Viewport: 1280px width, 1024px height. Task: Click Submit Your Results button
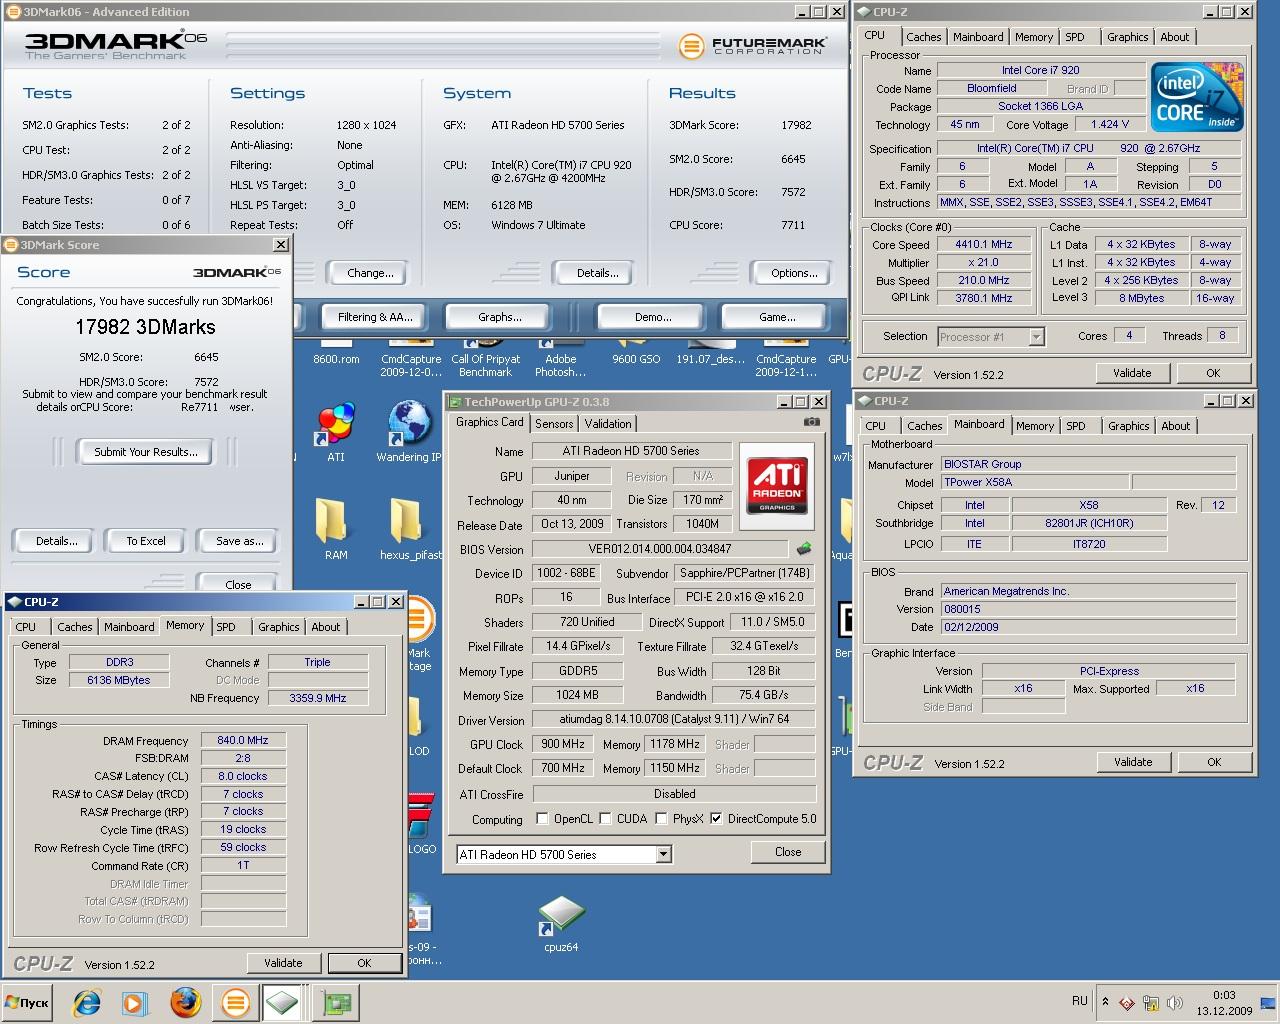(x=146, y=452)
